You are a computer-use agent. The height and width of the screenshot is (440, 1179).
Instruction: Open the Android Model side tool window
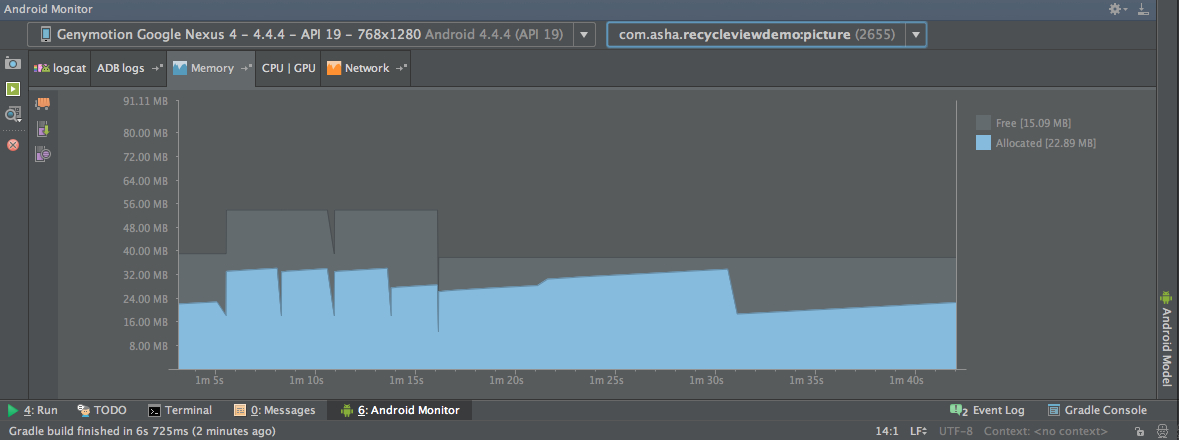click(x=1166, y=338)
